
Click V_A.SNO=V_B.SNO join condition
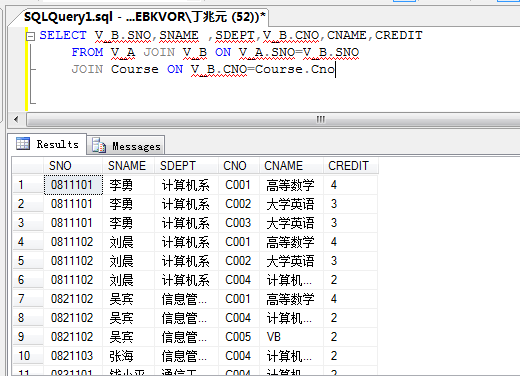tap(299, 52)
